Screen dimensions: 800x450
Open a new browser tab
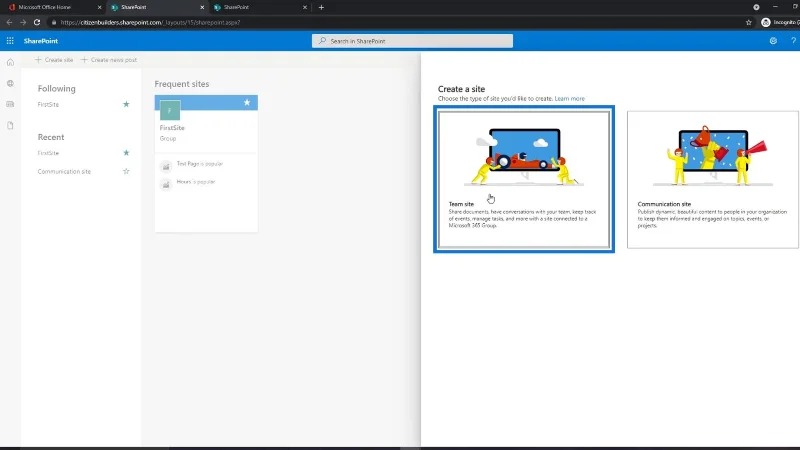click(x=321, y=8)
